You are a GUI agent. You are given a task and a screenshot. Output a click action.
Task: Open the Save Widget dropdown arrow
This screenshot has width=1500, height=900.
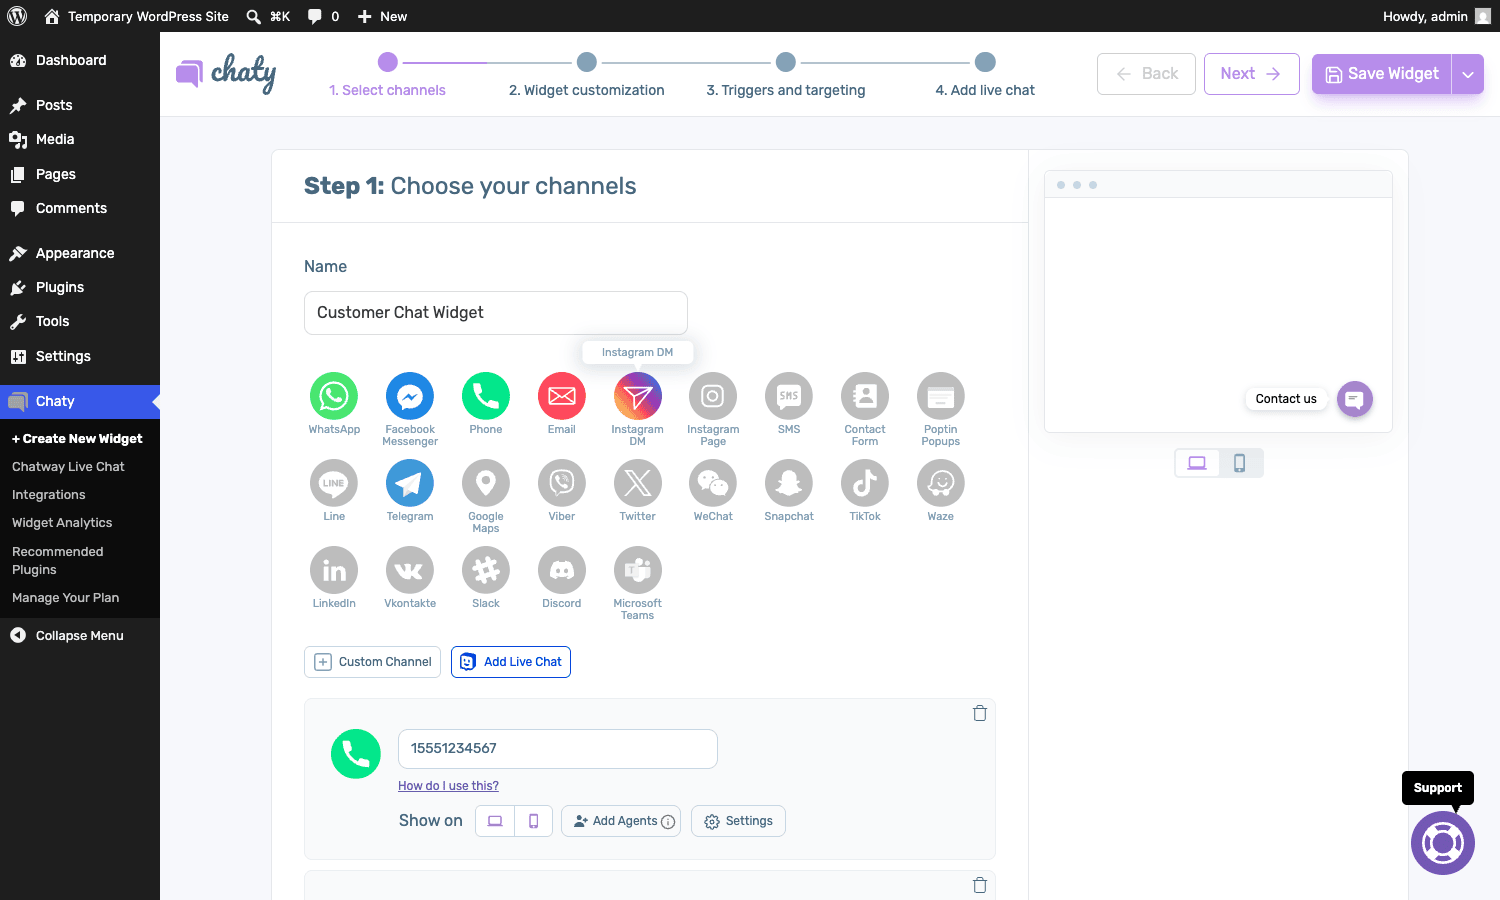pyautogui.click(x=1468, y=74)
